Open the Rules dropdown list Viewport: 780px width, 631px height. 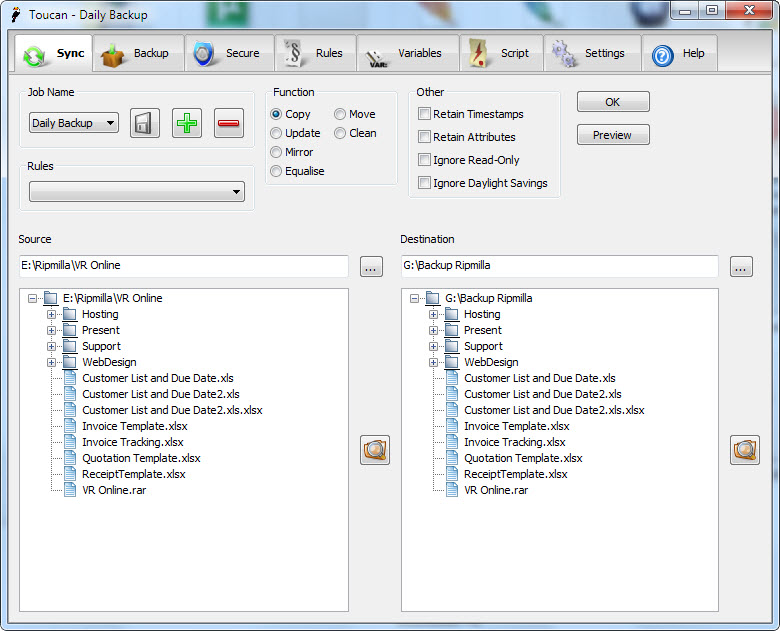pos(137,191)
